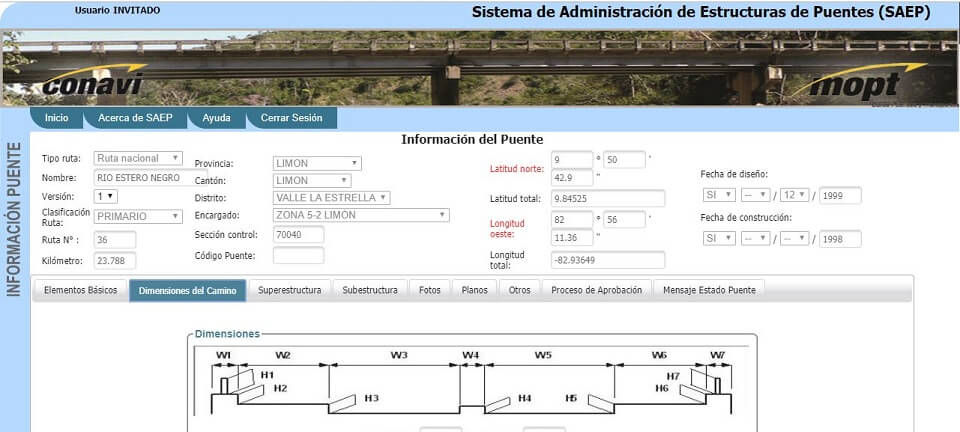This screenshot has width=960, height=432.
Task: Switch to the Fotos tab
Action: click(x=430, y=290)
